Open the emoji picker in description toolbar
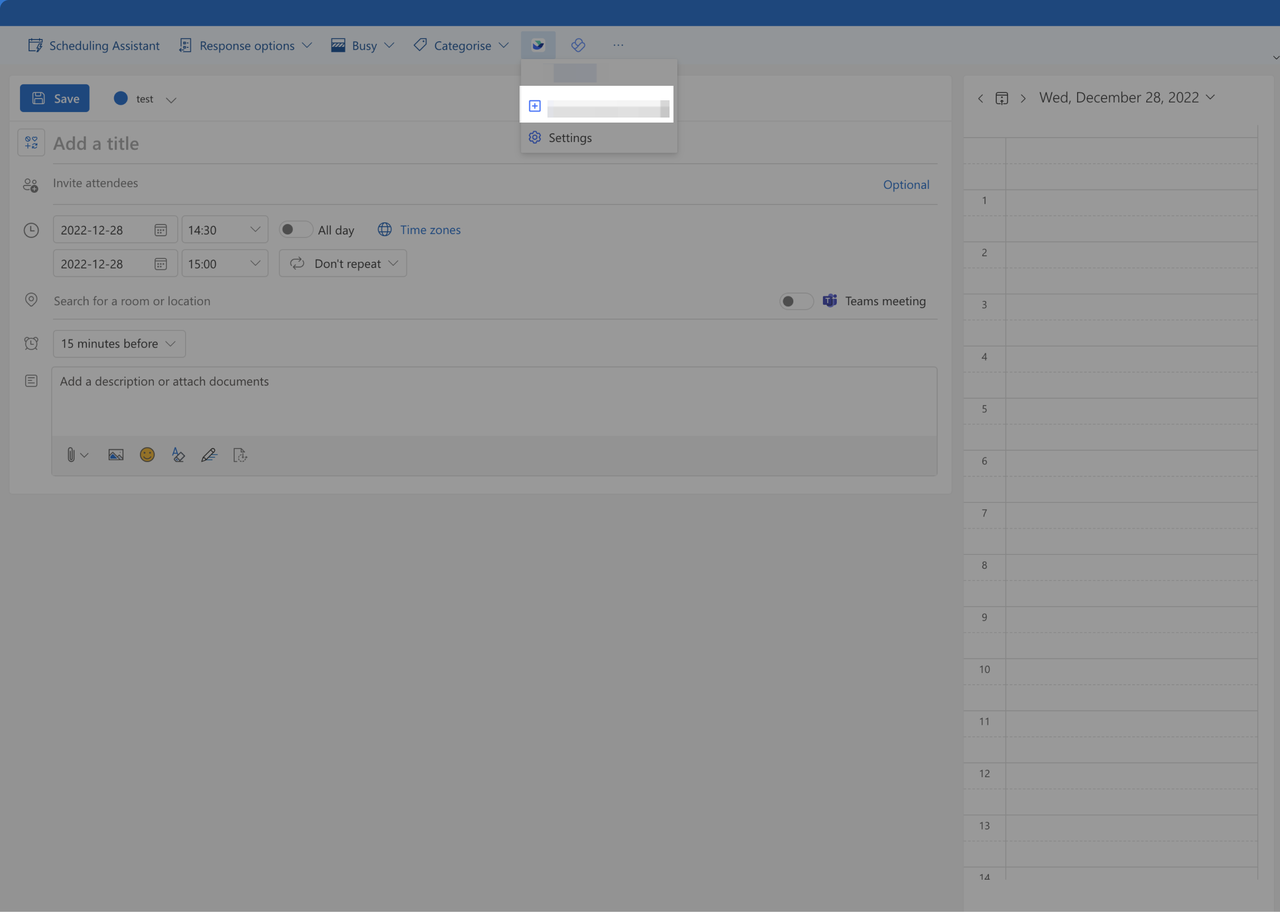The image size is (1280, 912). tap(147, 455)
